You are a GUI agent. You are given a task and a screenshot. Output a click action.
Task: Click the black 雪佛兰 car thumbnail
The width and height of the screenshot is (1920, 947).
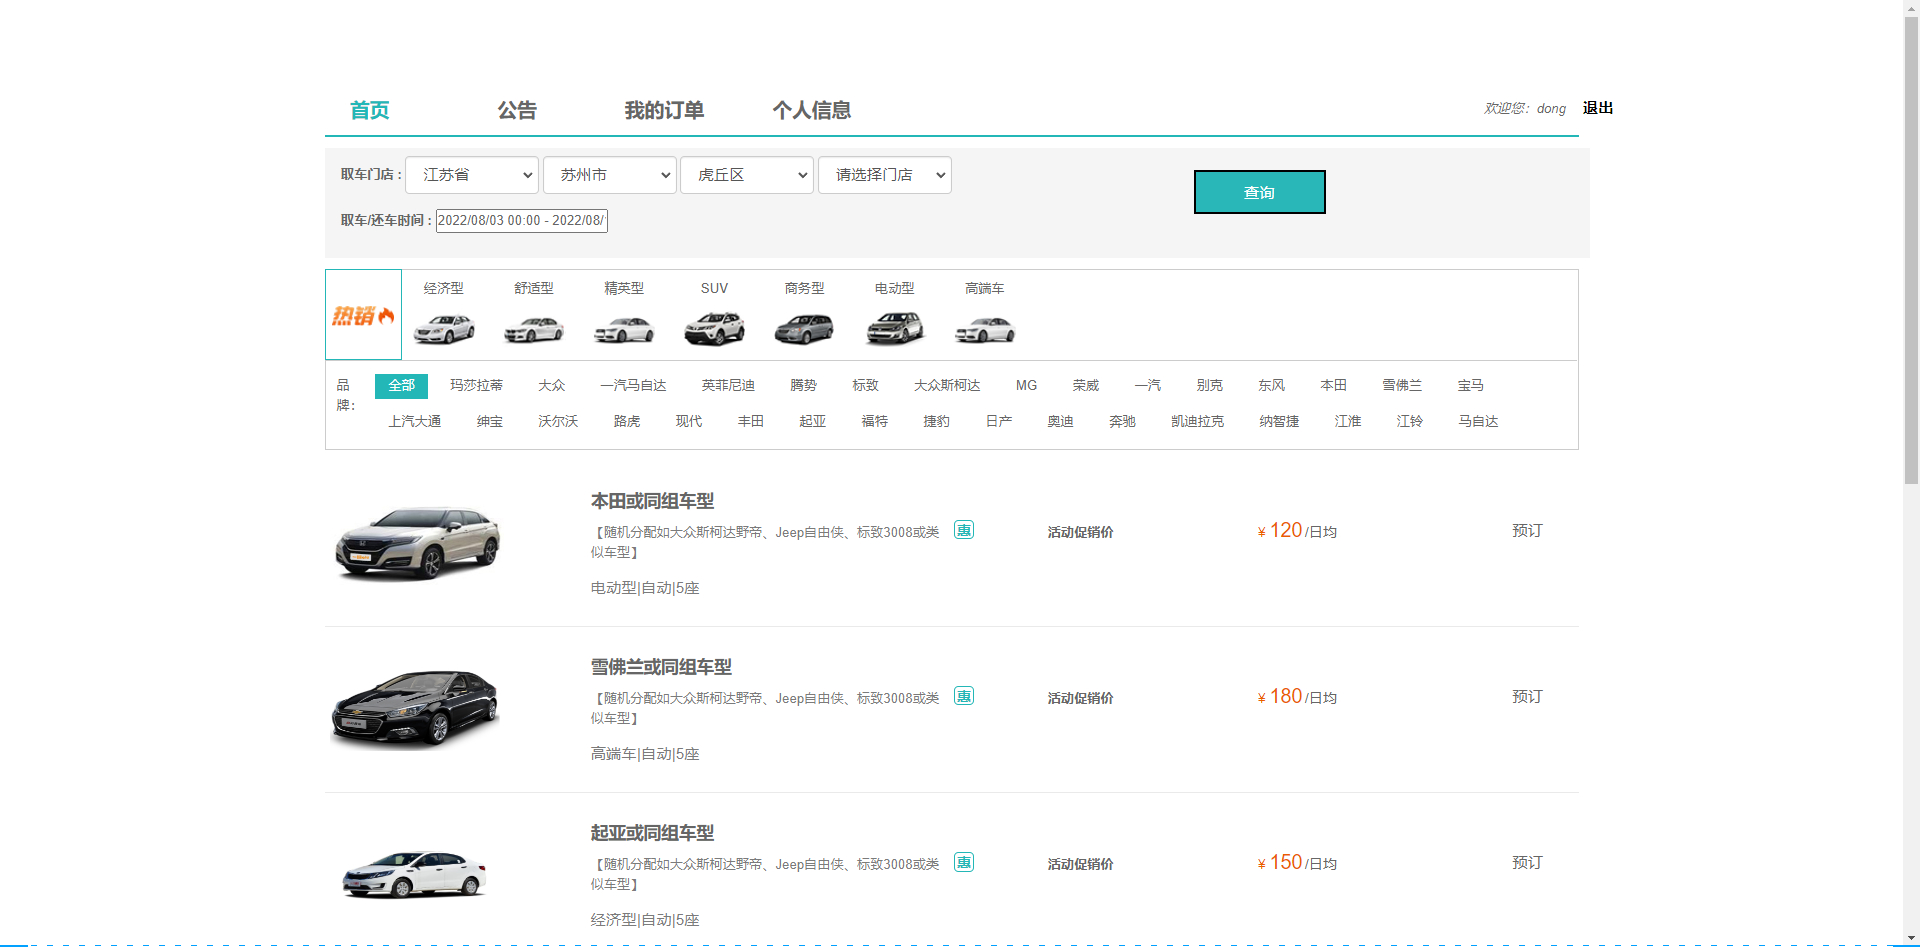(415, 708)
